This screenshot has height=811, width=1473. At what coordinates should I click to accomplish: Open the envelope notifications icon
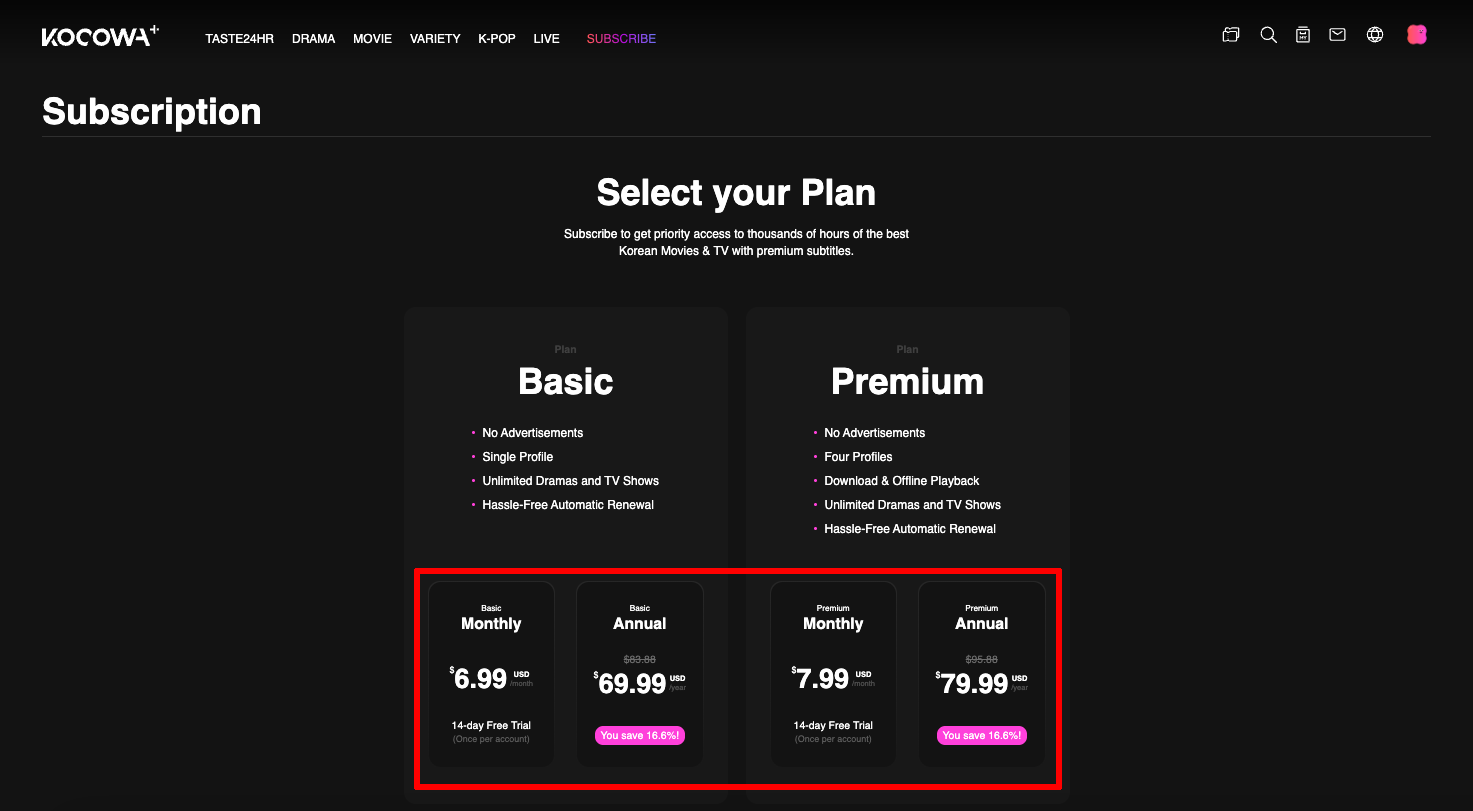(1337, 34)
